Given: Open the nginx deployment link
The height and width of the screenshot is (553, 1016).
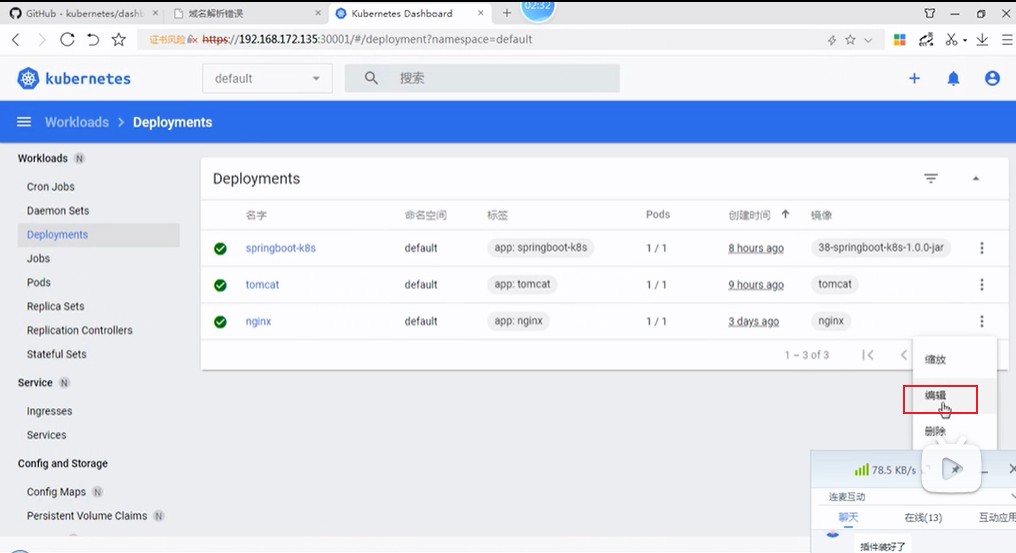Looking at the screenshot, I should (x=259, y=322).
